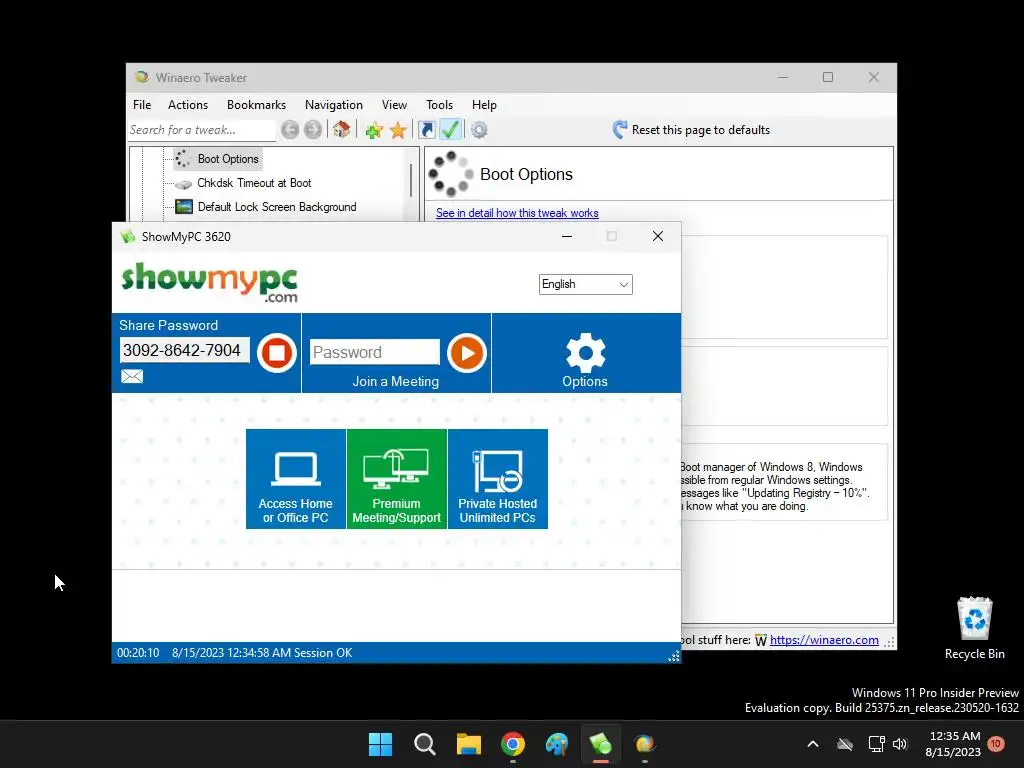Open the https://winaero.com link

(824, 640)
